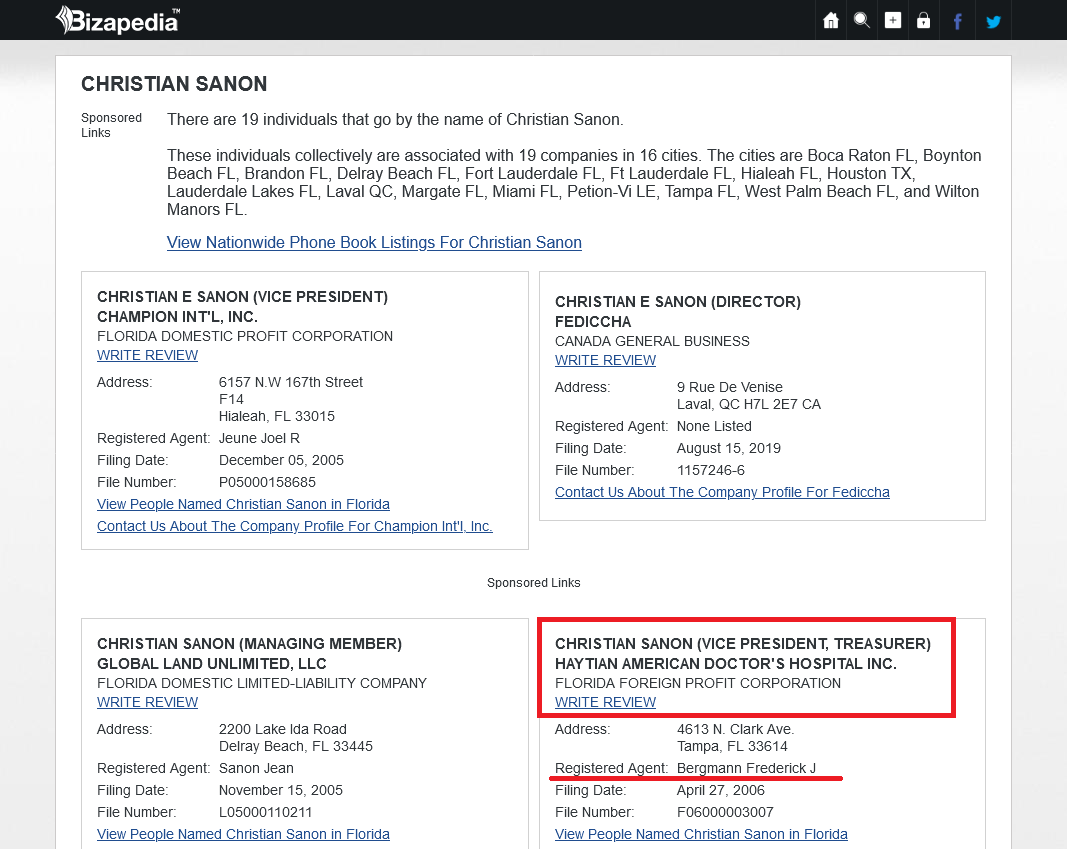View people link in Champion Int'l card
The width and height of the screenshot is (1067, 849).
click(244, 504)
